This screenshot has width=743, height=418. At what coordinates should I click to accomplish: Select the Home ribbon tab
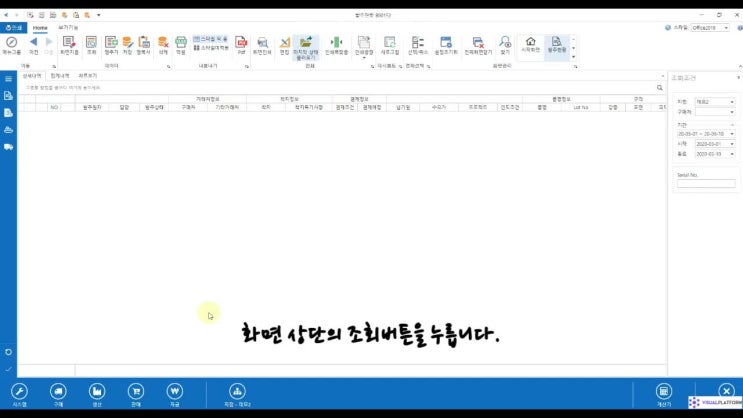40,28
